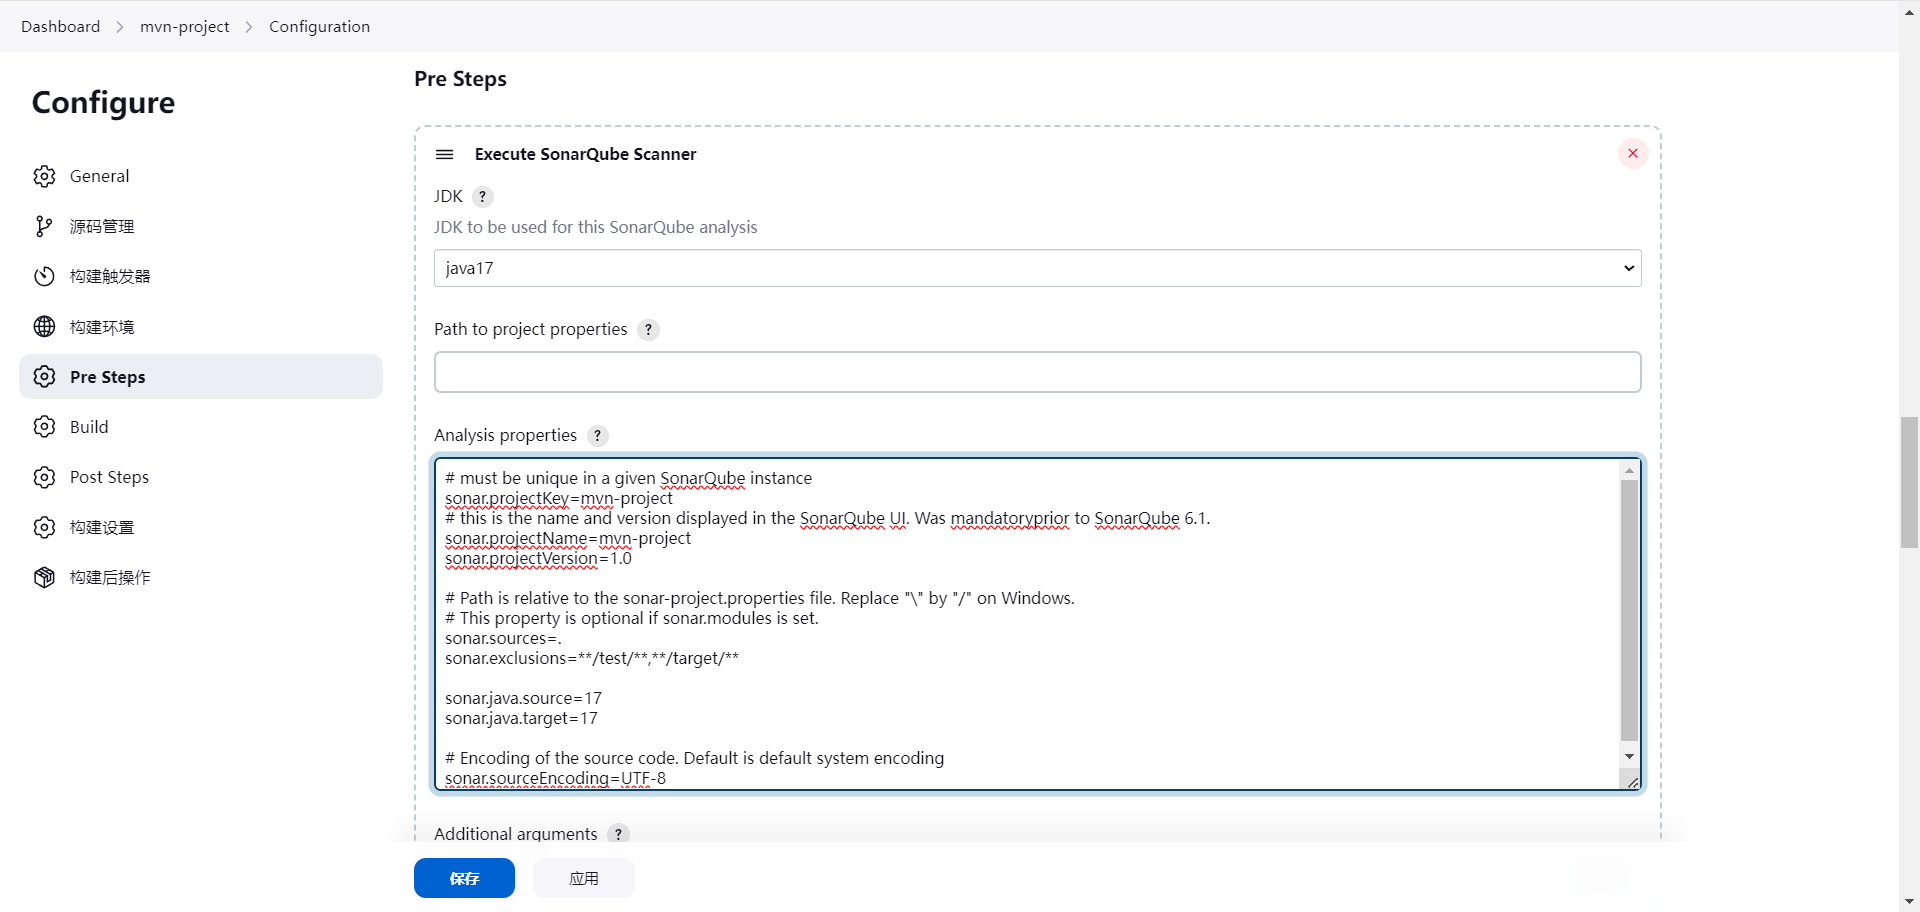Click the sonar.projectName=mvn-project line
This screenshot has width=1920, height=912.
pos(568,538)
